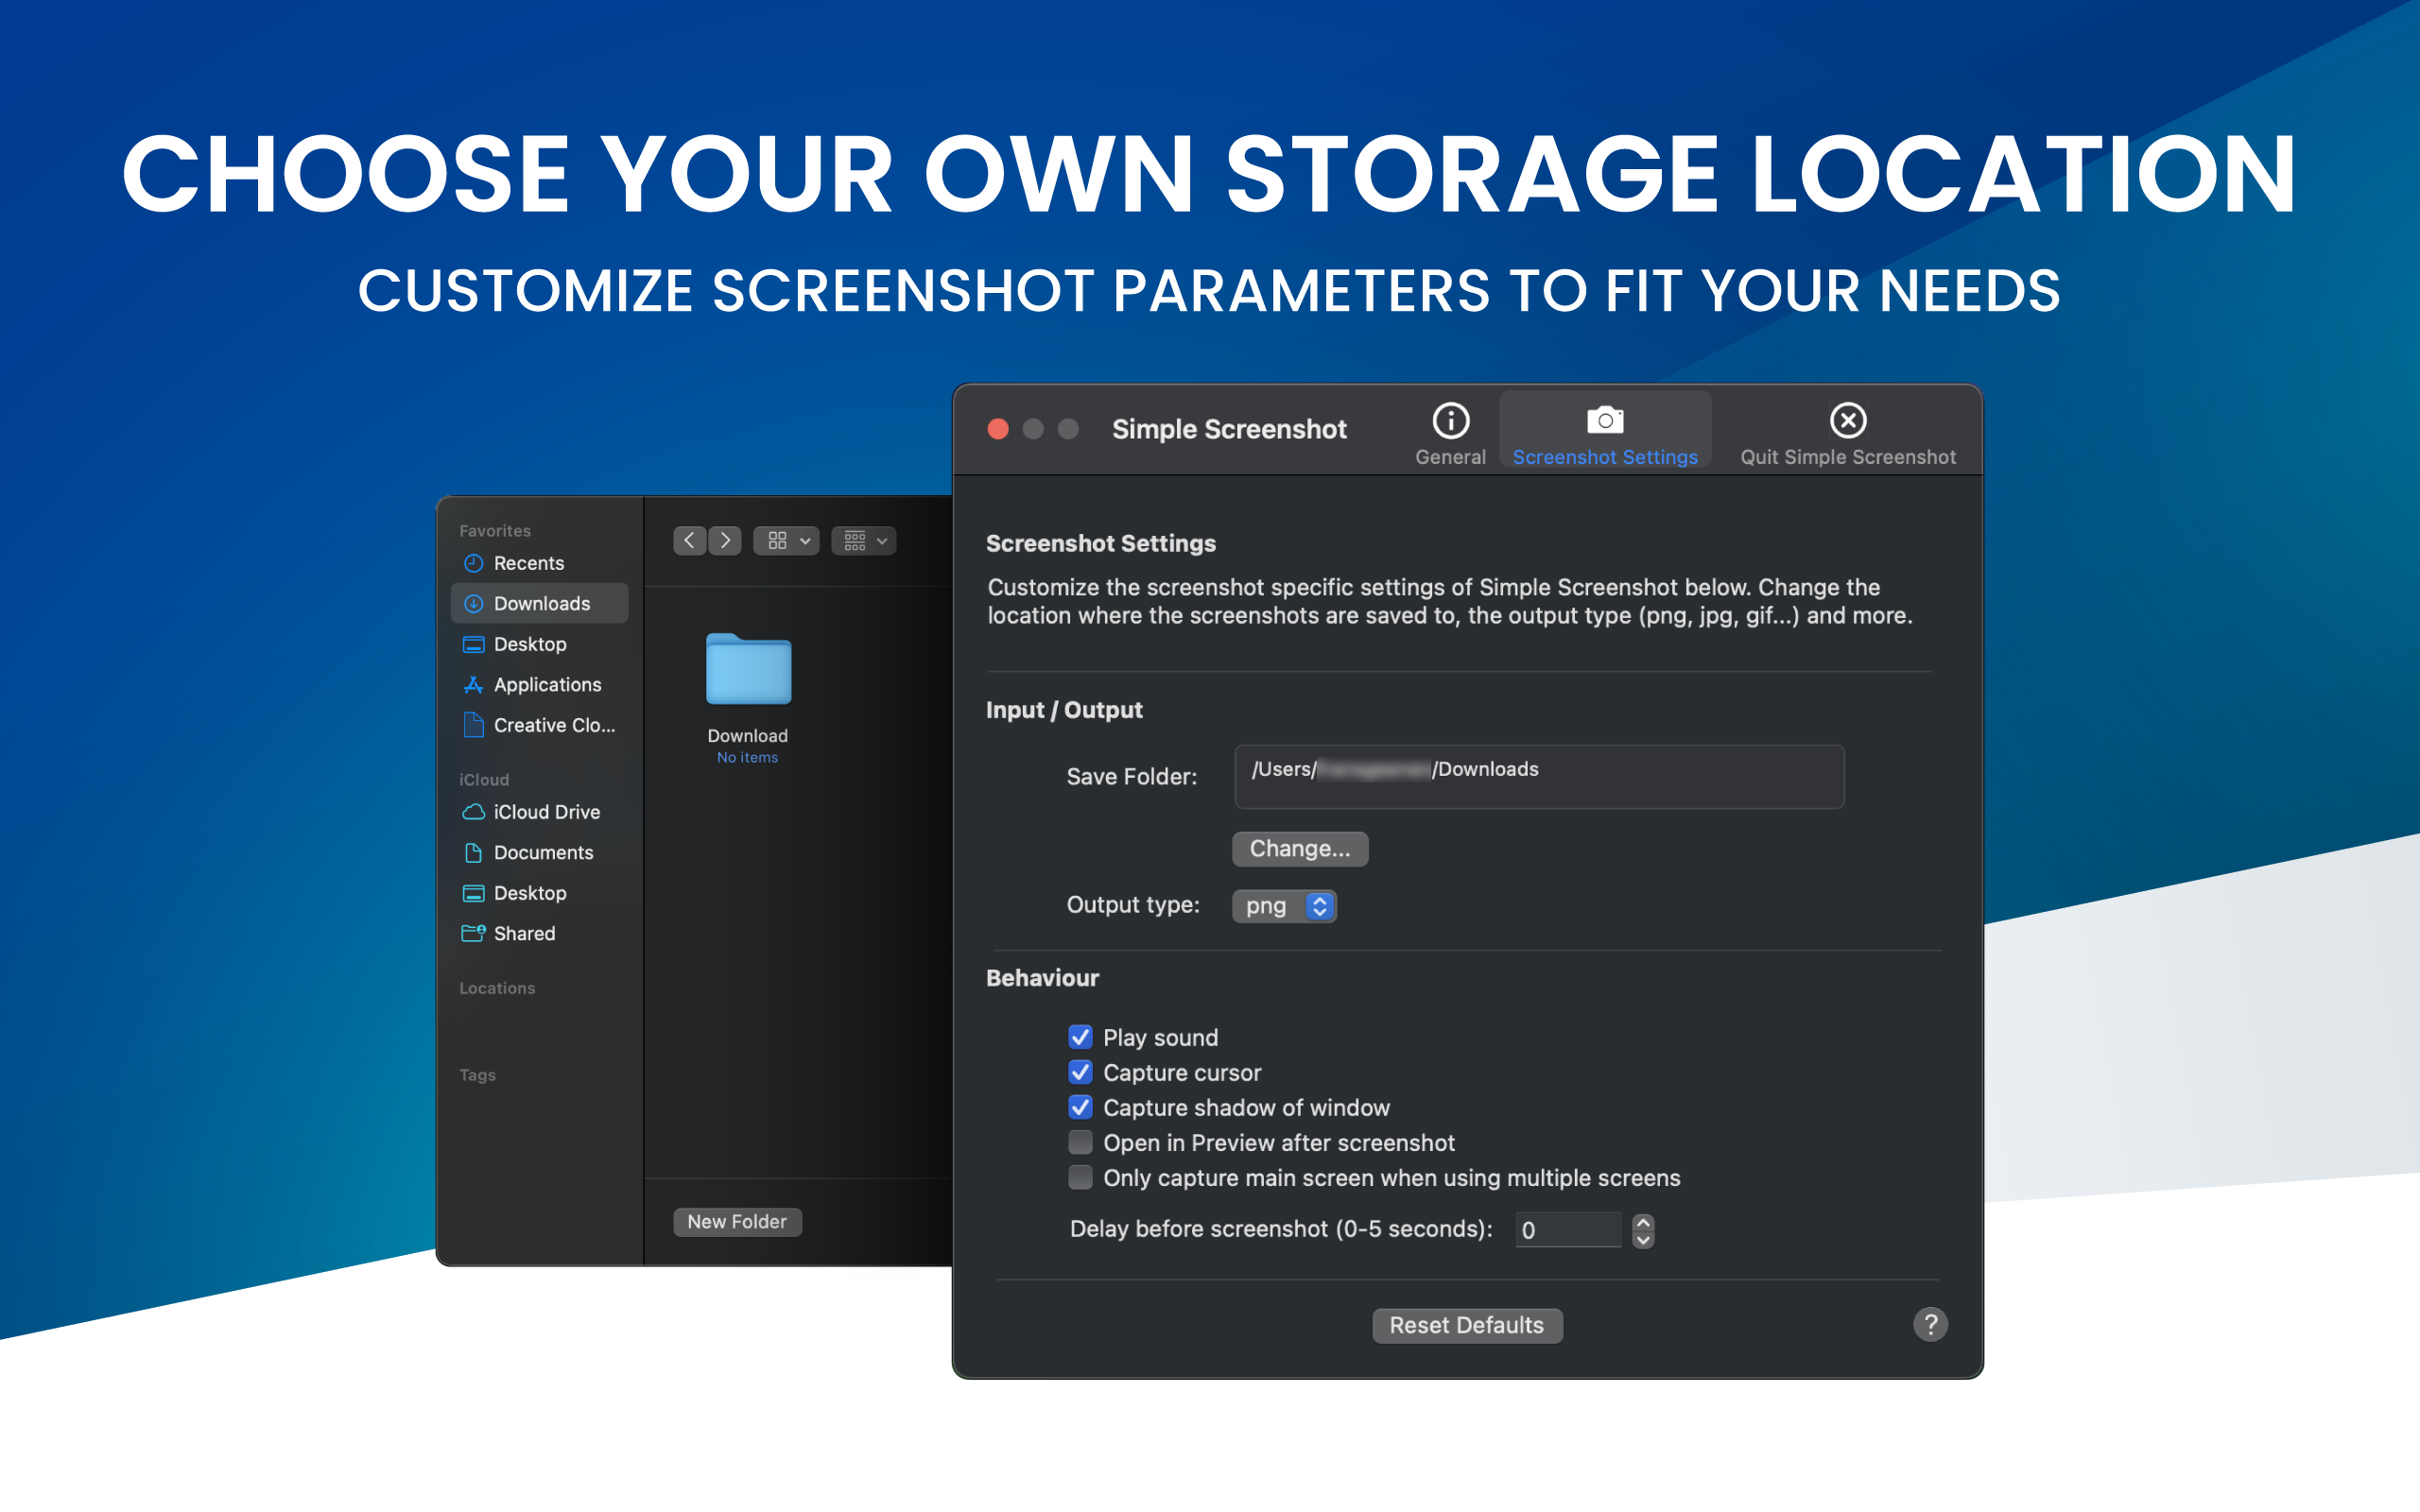Screen dimensions: 2420x1512
Task: Click the delay seconds stepper arrows
Action: click(1643, 1230)
